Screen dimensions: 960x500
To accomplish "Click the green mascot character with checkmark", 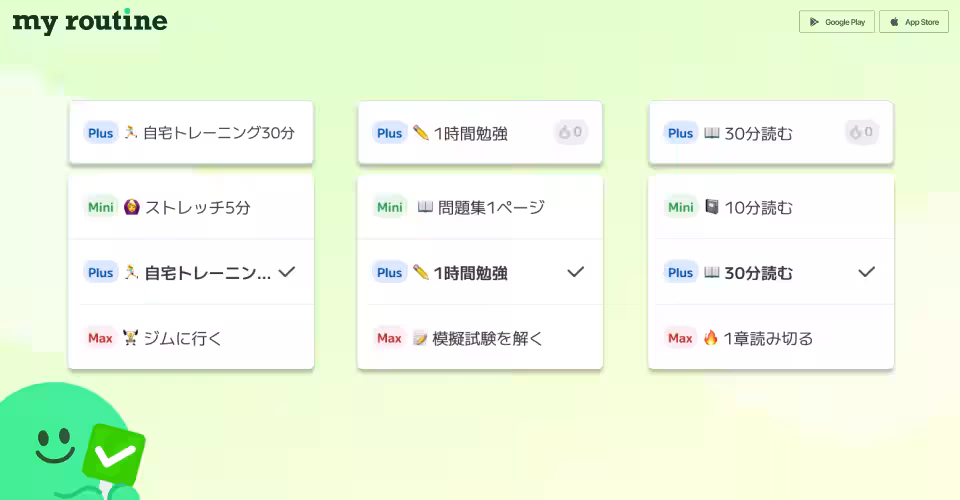I will [72, 442].
